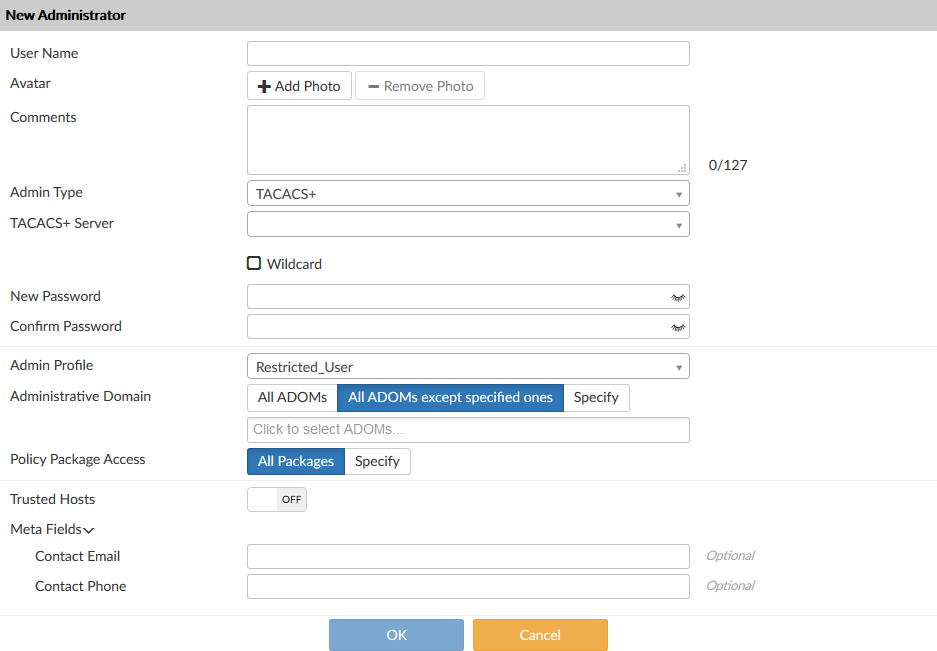937x651 pixels.
Task: Select Specify for Administrative Domain
Action: click(x=596, y=397)
